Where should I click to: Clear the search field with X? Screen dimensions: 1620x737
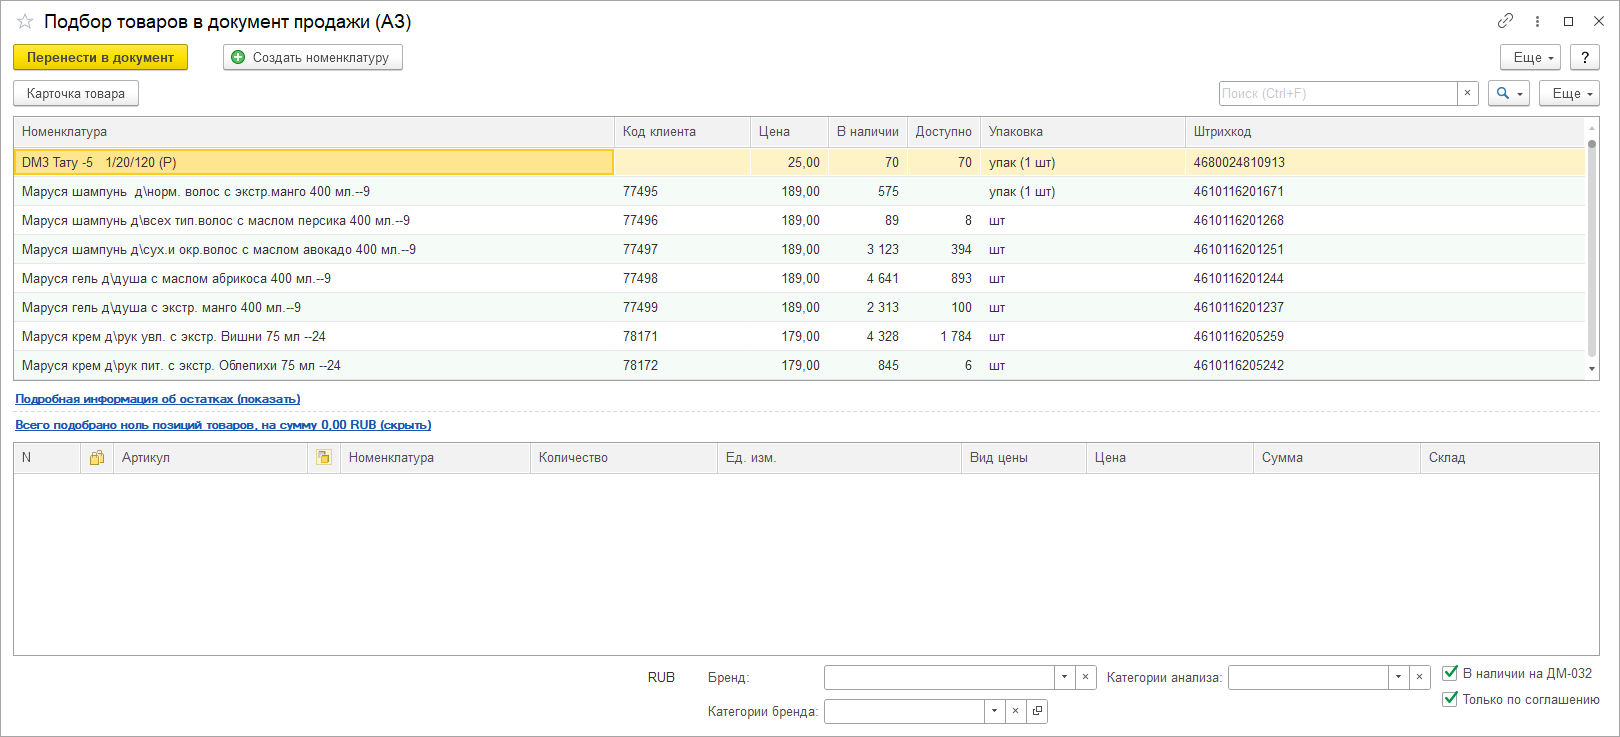click(1467, 93)
